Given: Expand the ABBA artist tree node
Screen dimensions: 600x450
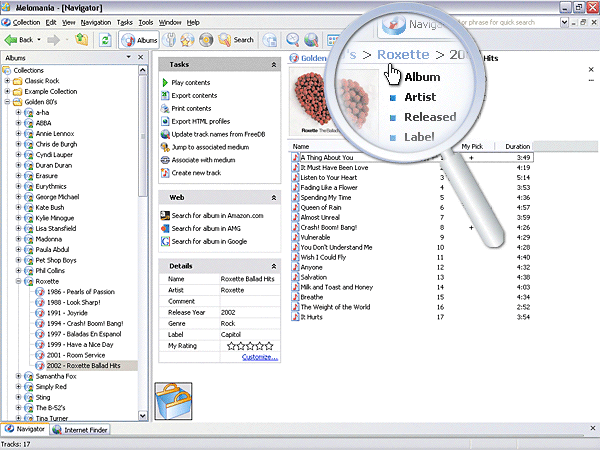Looking at the screenshot, I should (x=19, y=124).
